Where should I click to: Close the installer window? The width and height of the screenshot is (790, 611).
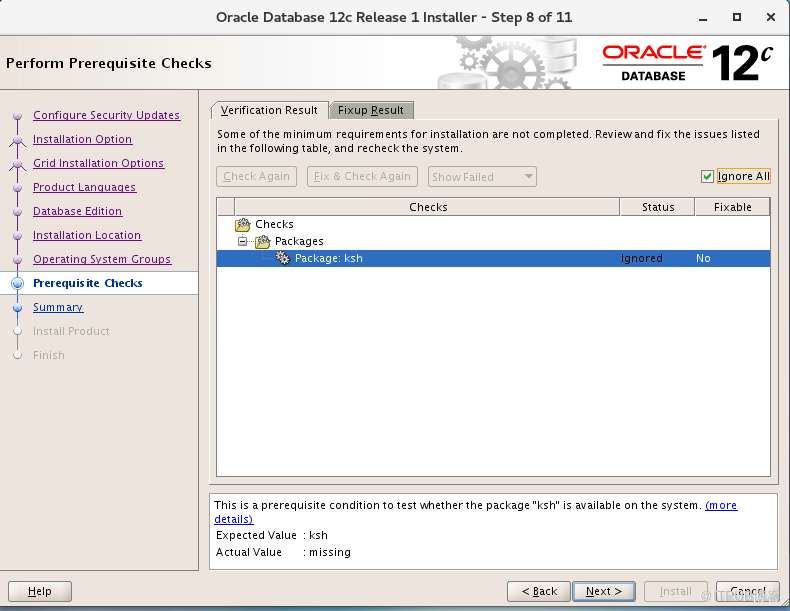(x=770, y=17)
